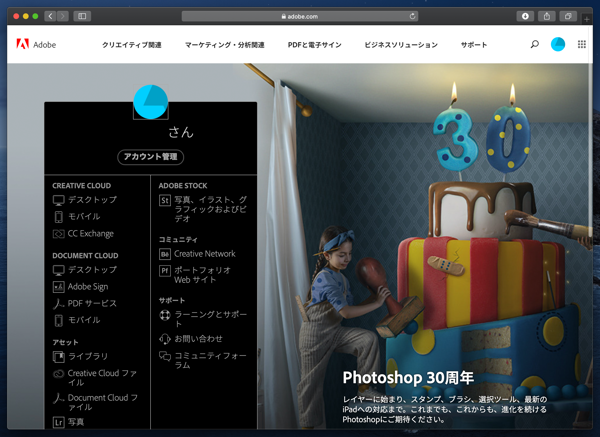This screenshot has width=600, height=437.
Task: Click the Behance Bē icon
Action: (165, 254)
